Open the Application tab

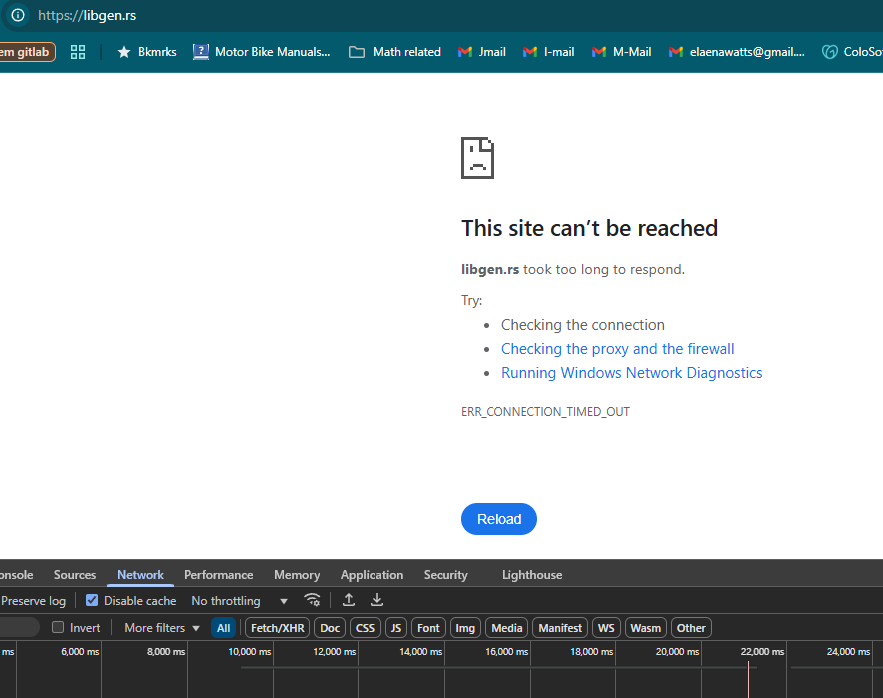(372, 575)
